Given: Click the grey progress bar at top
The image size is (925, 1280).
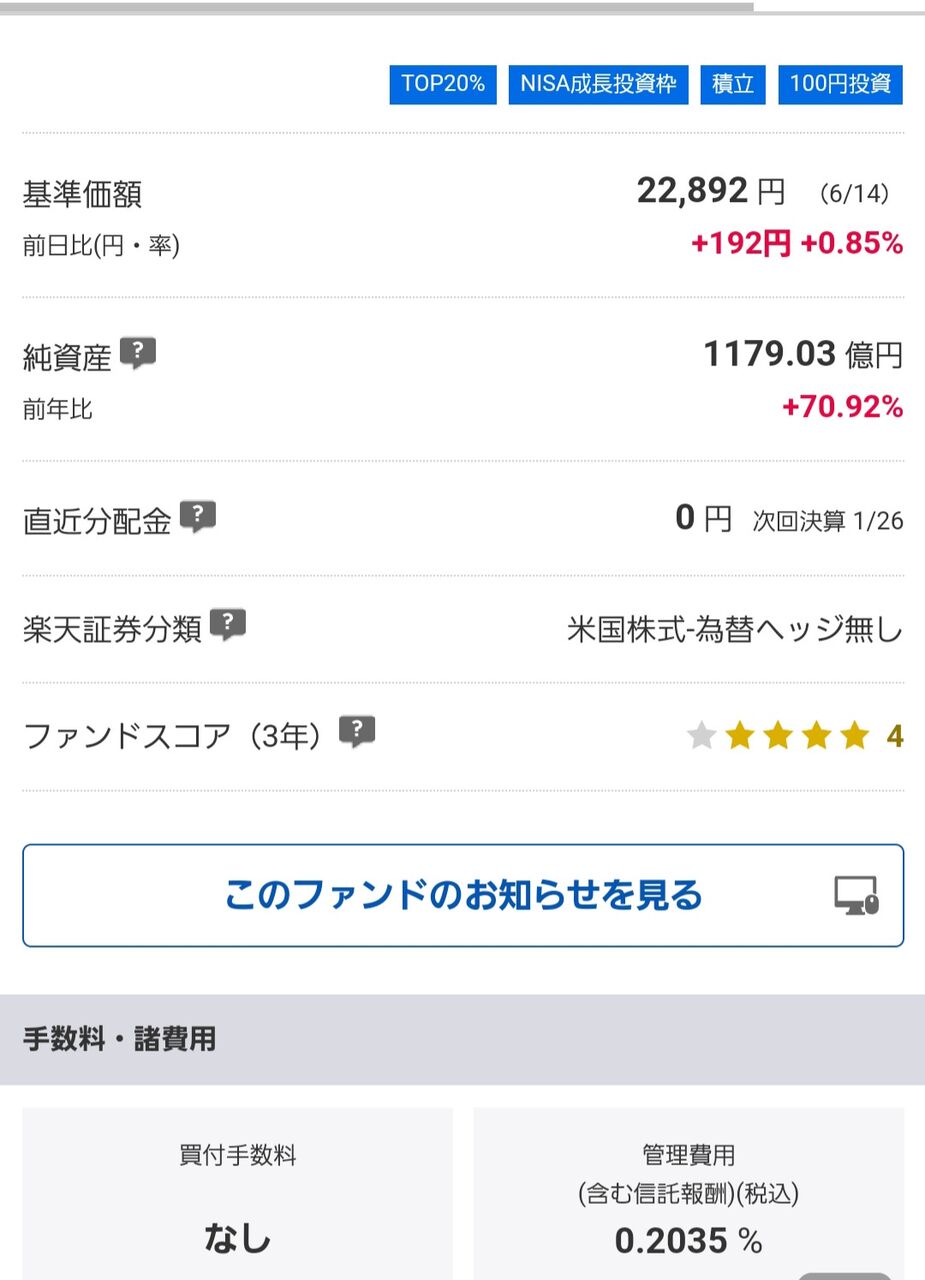Looking at the screenshot, I should pyautogui.click(x=376, y=7).
